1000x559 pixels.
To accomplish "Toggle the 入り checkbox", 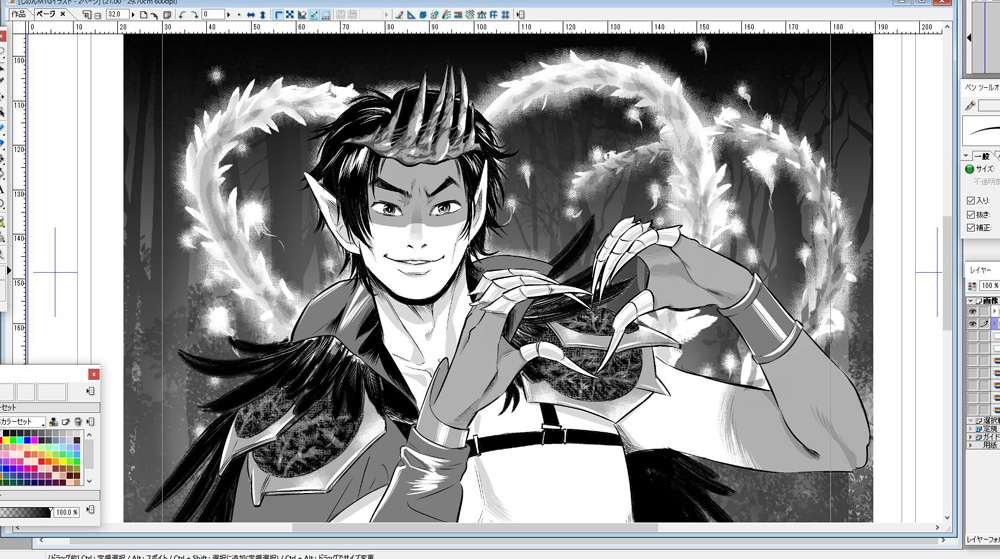I will click(970, 200).
